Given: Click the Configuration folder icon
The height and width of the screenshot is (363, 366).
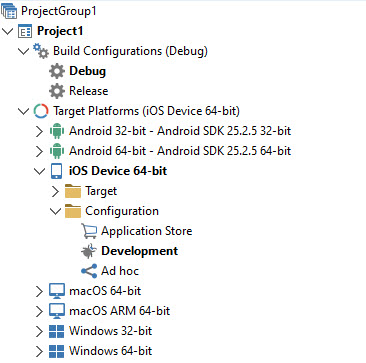Looking at the screenshot, I should (x=73, y=211).
